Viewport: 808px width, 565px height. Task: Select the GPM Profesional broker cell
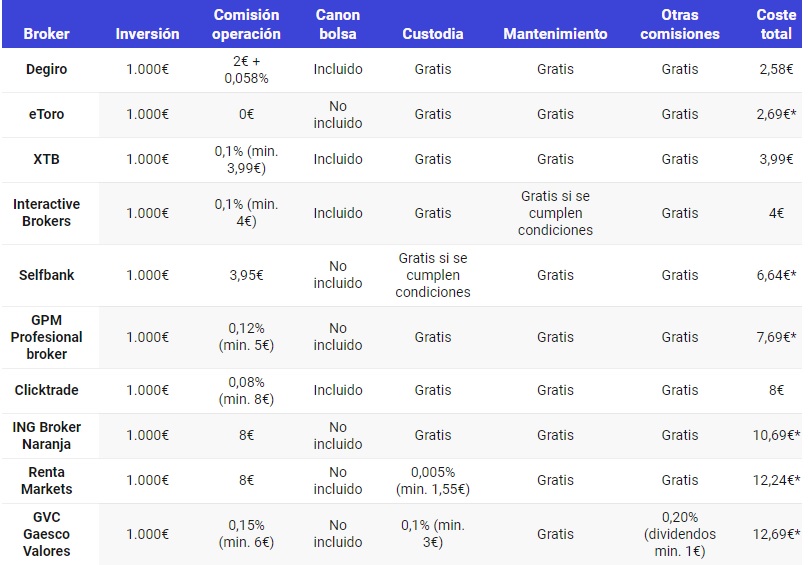[46, 337]
